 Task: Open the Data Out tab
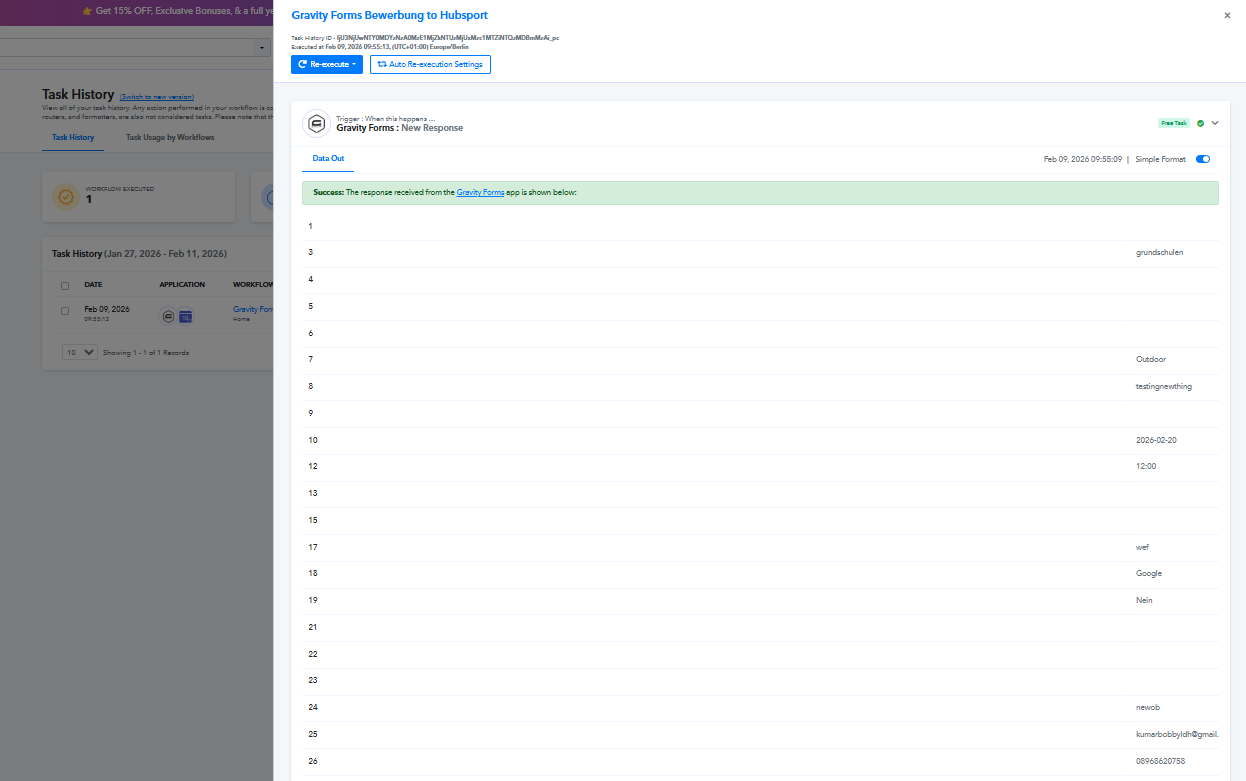tap(328, 159)
